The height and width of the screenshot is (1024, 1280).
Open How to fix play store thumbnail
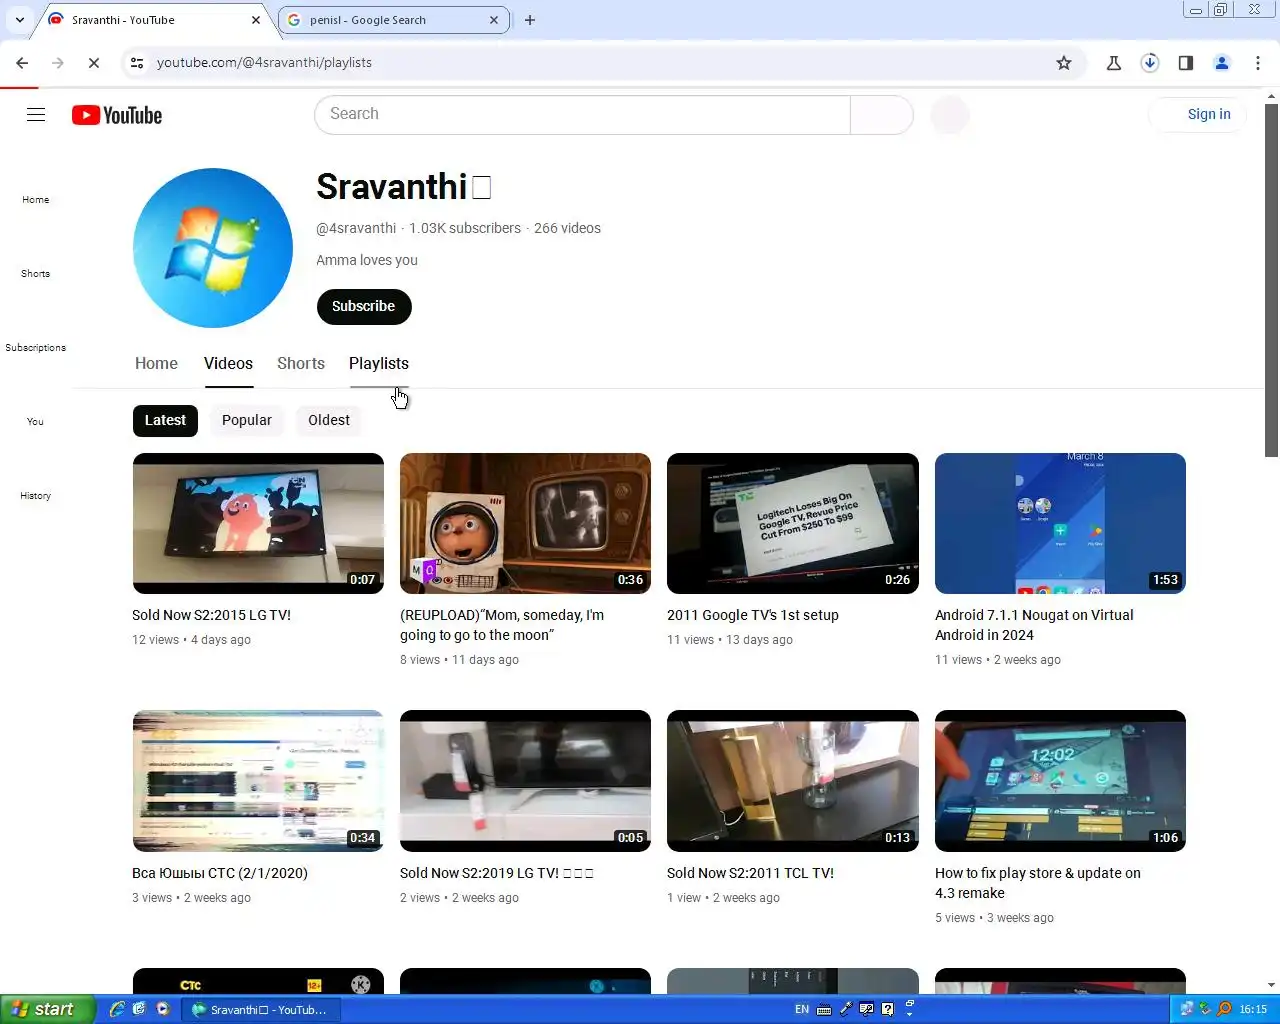tap(1060, 781)
